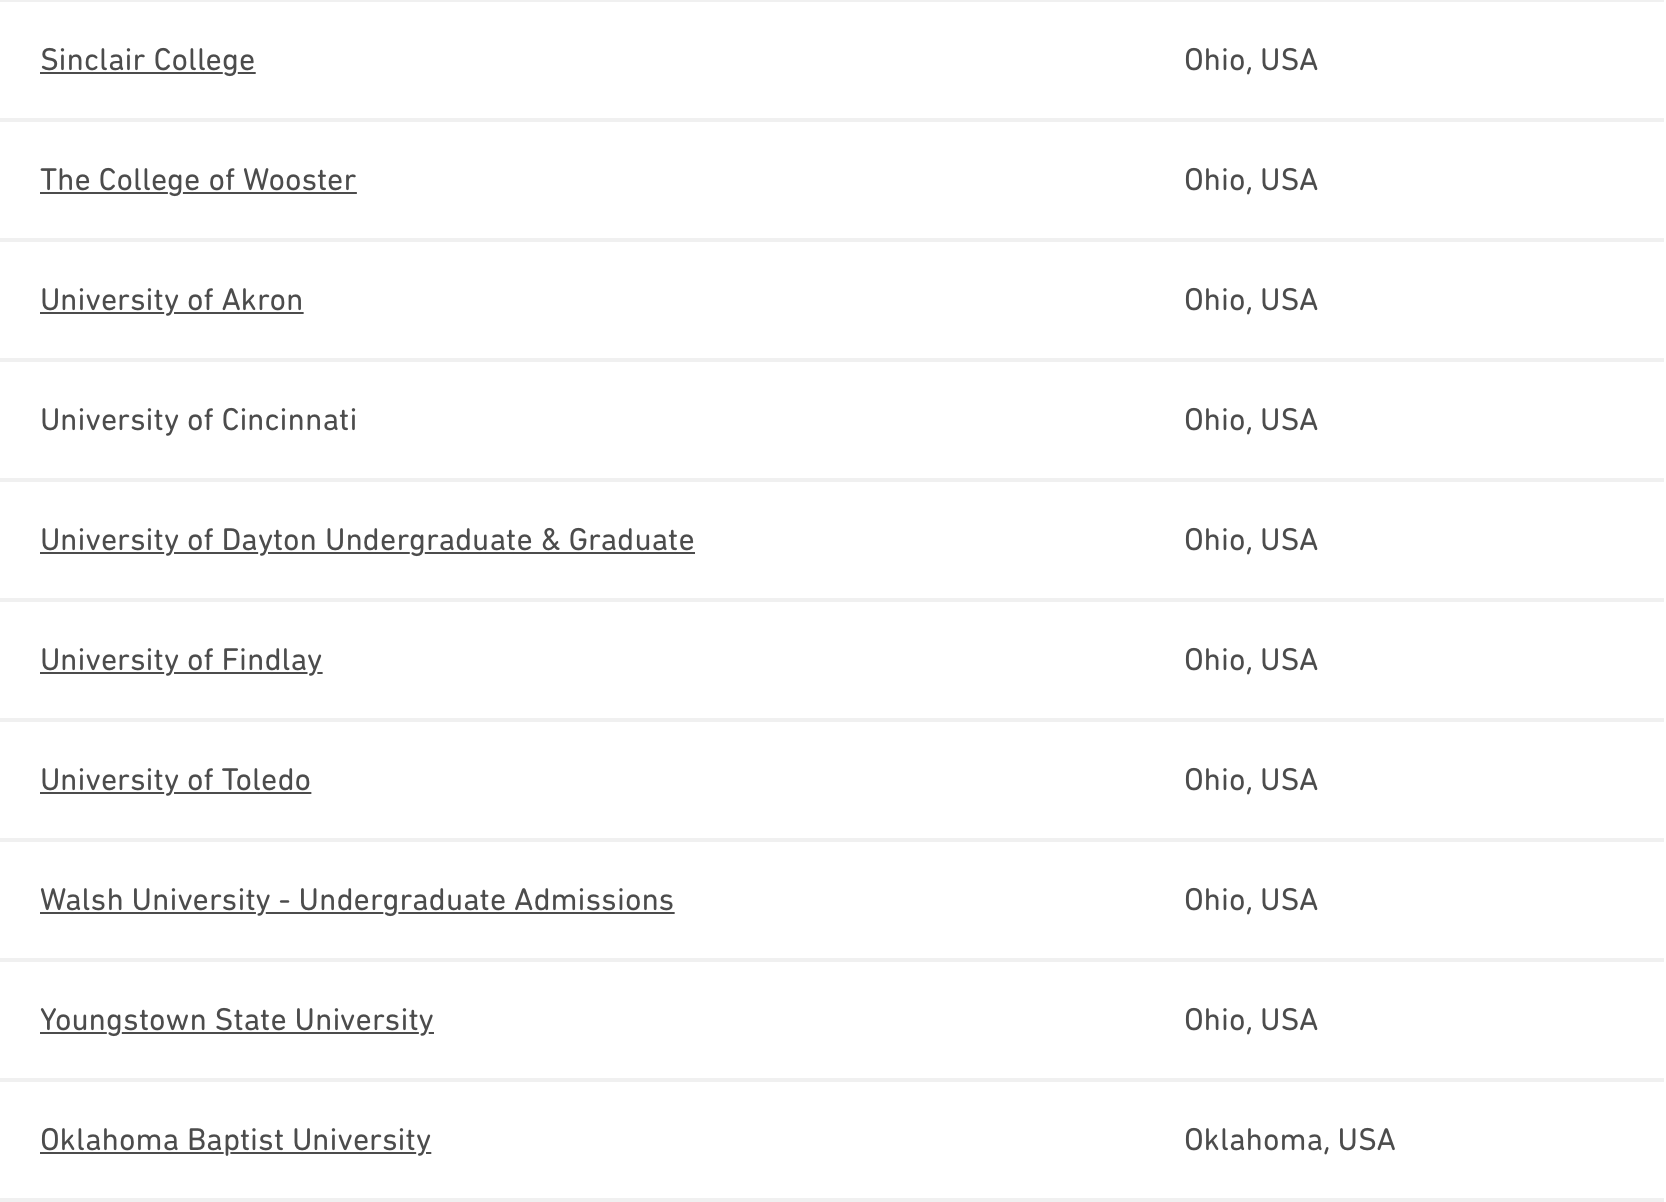Image resolution: width=1666 pixels, height=1202 pixels.
Task: Click Ohio, USA beside University of Akron
Action: click(1250, 300)
